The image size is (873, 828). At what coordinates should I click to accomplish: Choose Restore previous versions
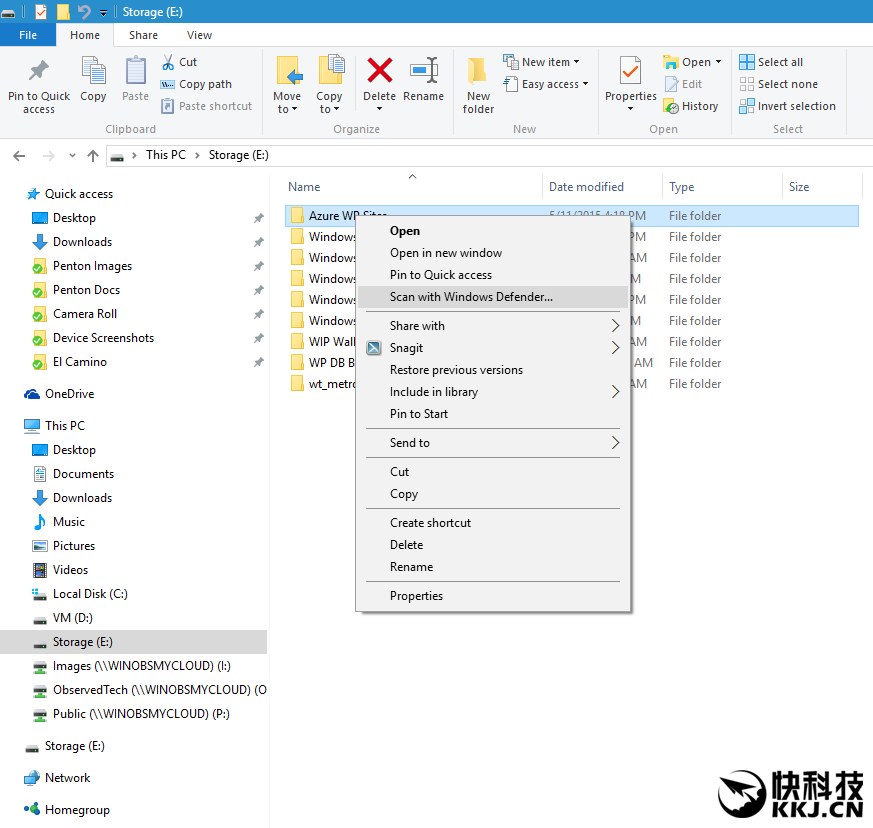click(x=493, y=370)
